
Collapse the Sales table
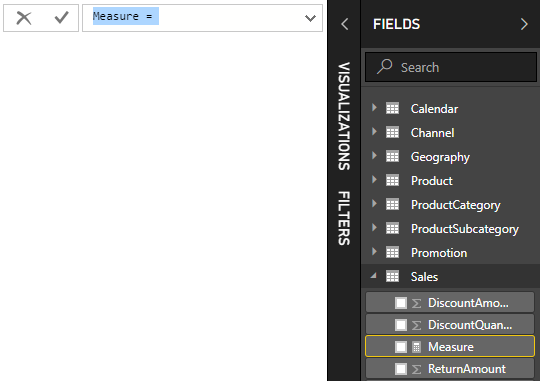coord(374,275)
